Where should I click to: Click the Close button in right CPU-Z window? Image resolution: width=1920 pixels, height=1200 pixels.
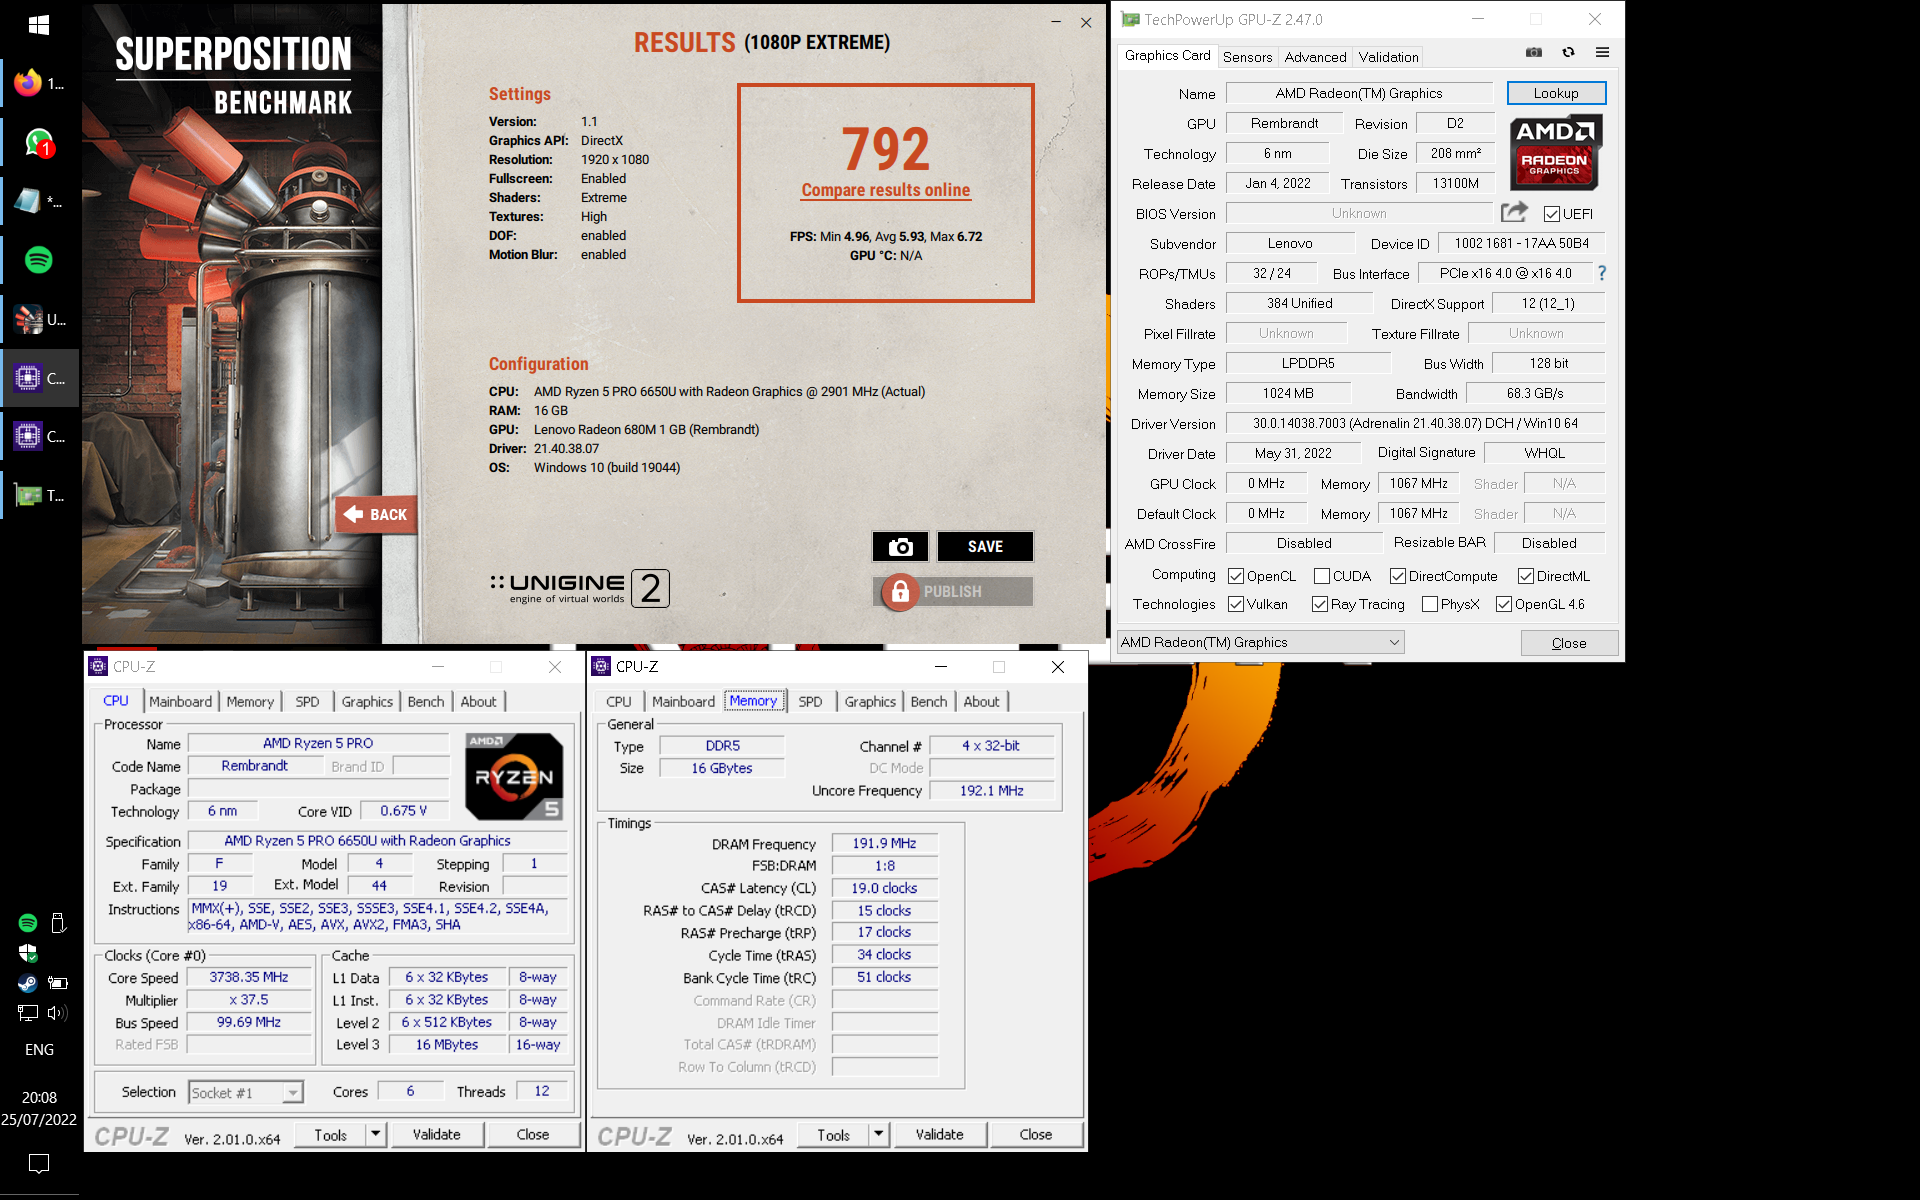pyautogui.click(x=1036, y=1134)
